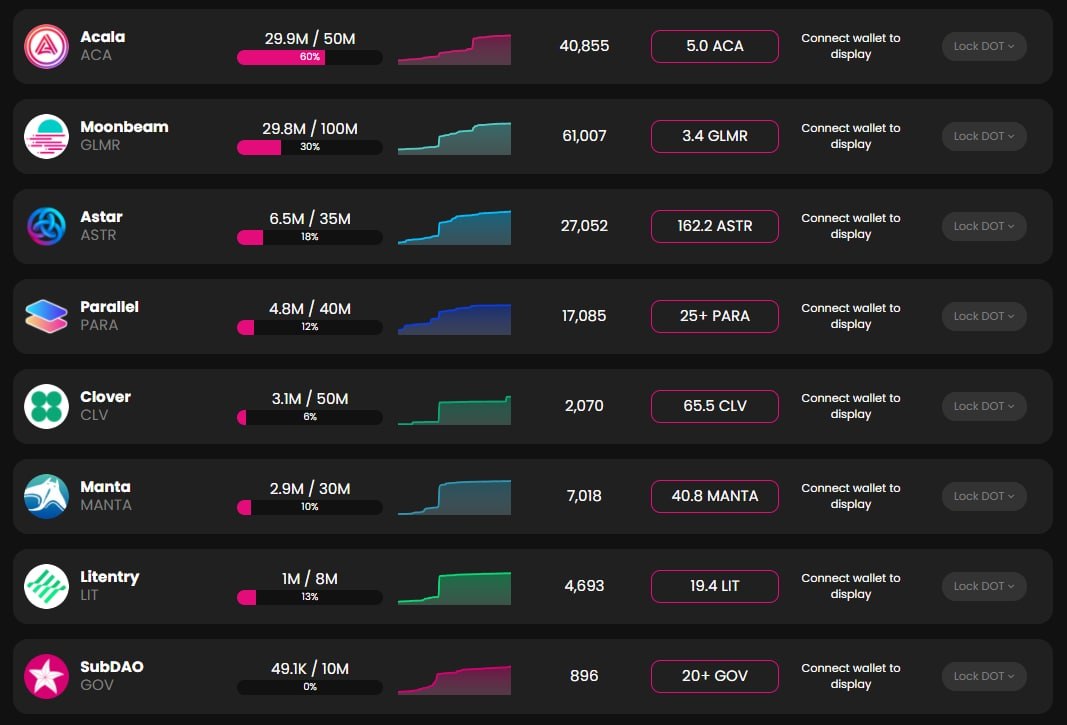Click the Litentry project logo
The width and height of the screenshot is (1067, 725).
tap(46, 586)
